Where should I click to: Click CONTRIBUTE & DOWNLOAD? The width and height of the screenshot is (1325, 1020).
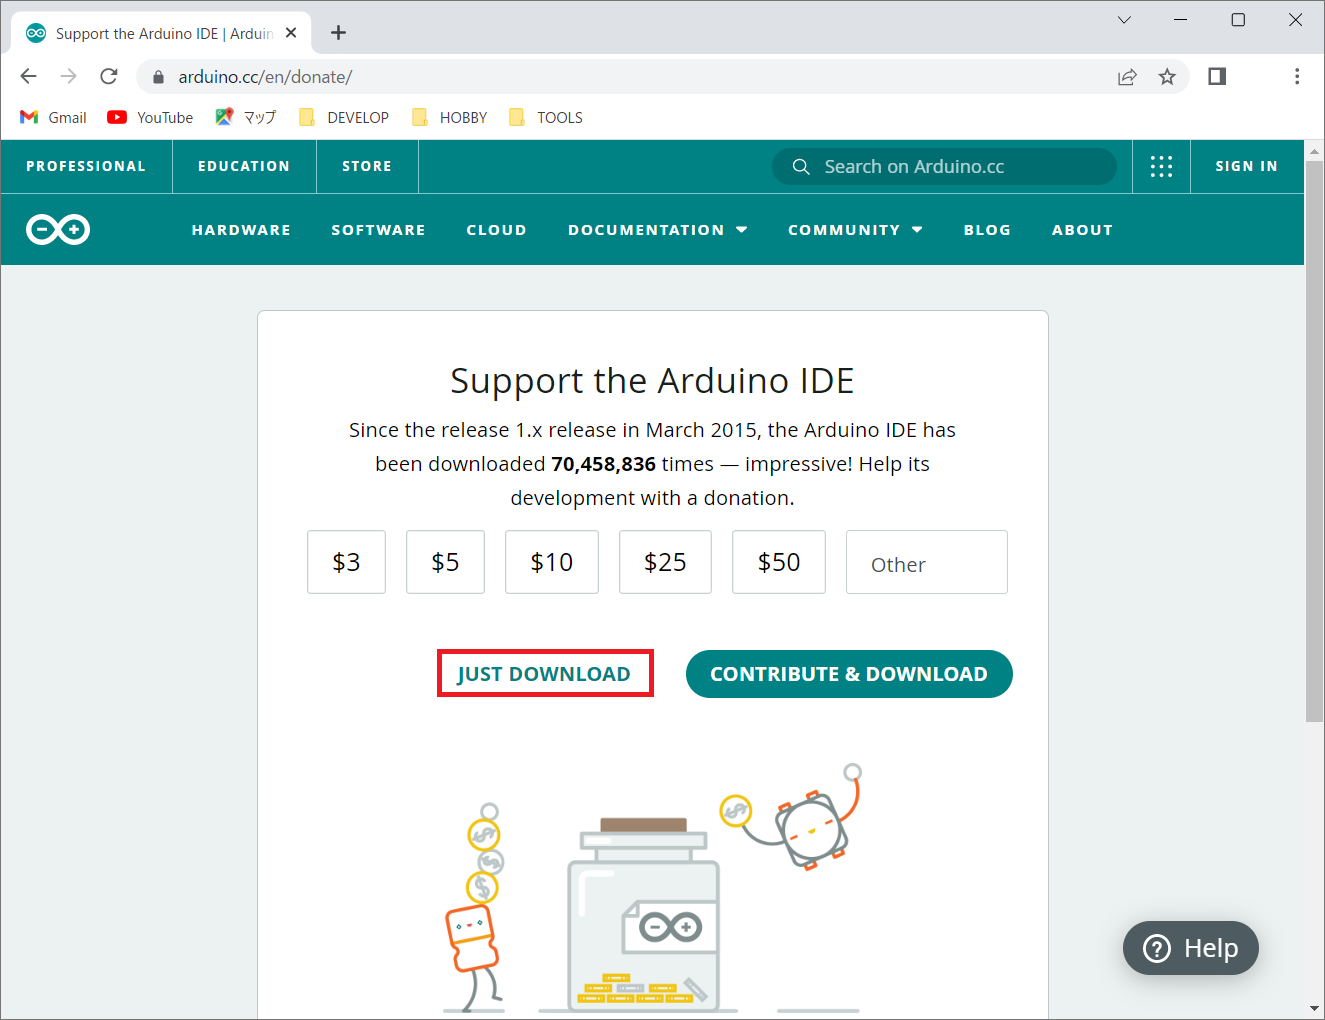click(x=848, y=673)
